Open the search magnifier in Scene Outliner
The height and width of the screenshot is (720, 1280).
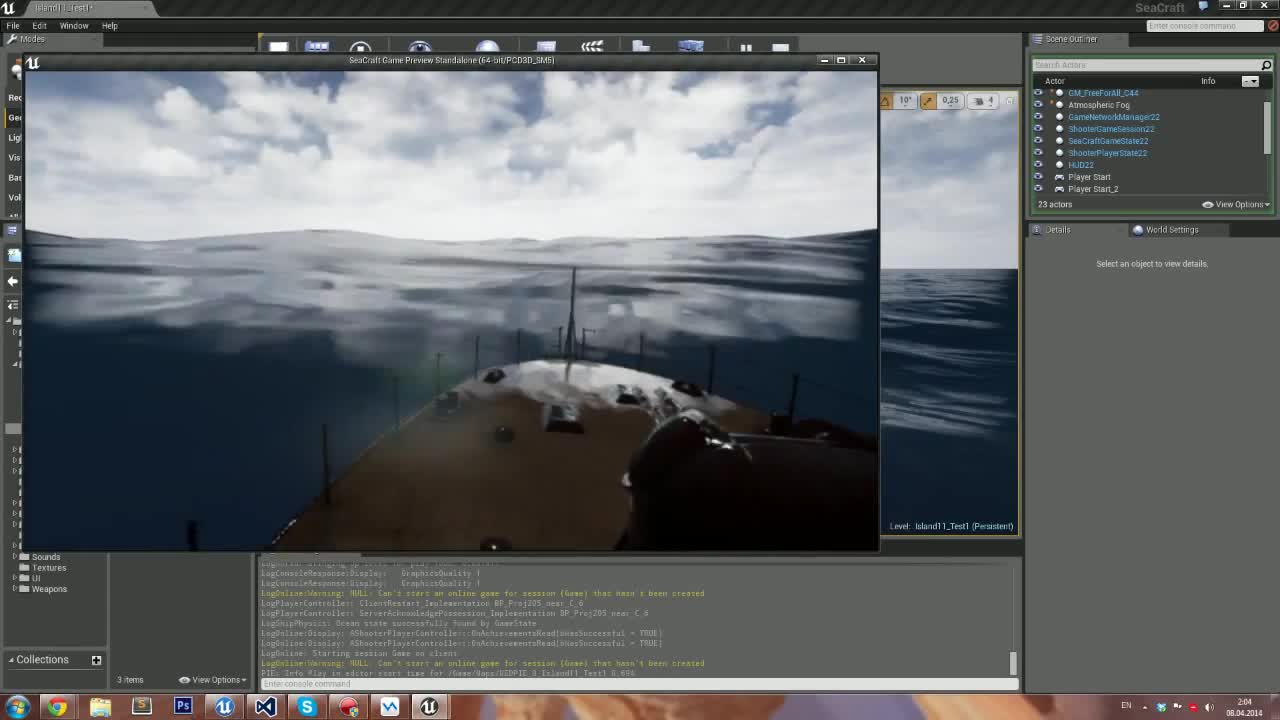1266,64
